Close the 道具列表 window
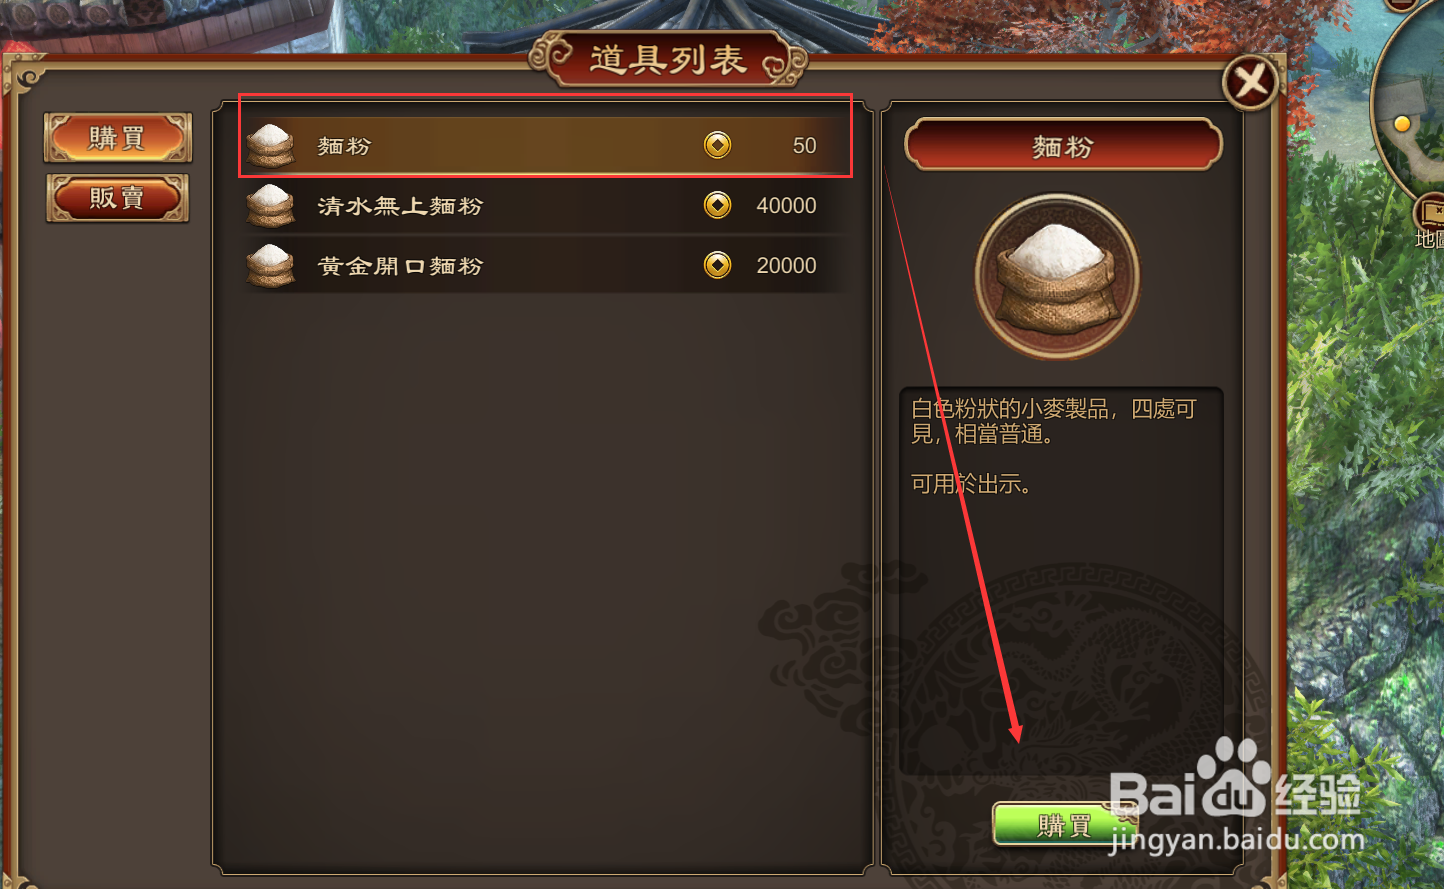 (1251, 81)
